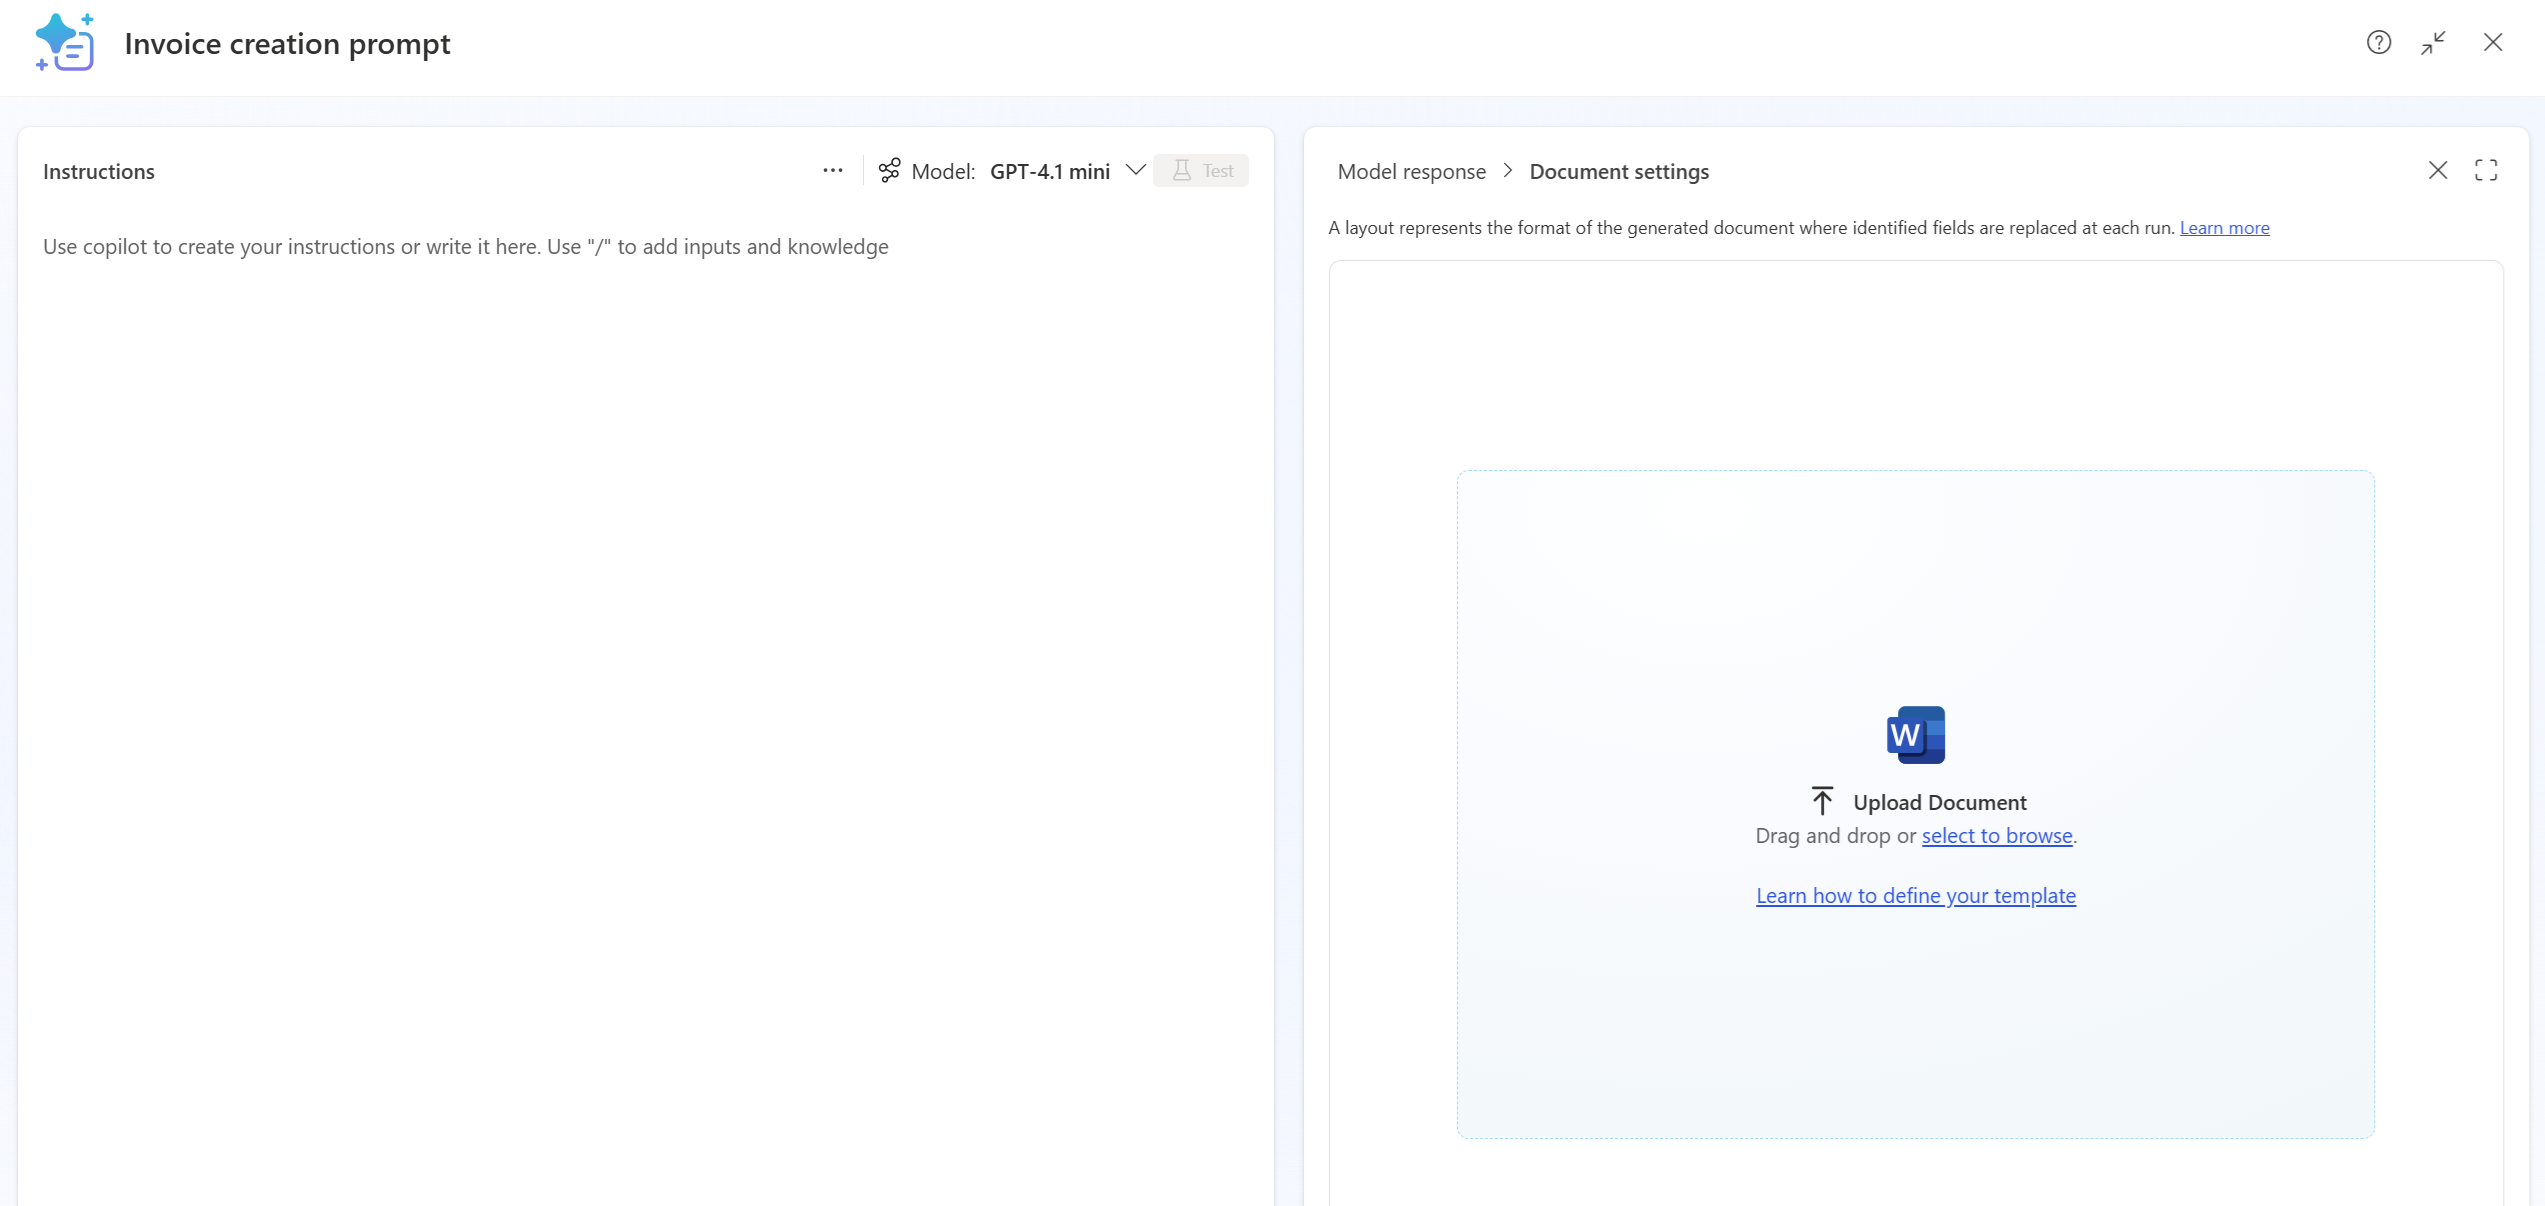Click the Learn more link about layouts
The height and width of the screenshot is (1206, 2545).
(2224, 227)
